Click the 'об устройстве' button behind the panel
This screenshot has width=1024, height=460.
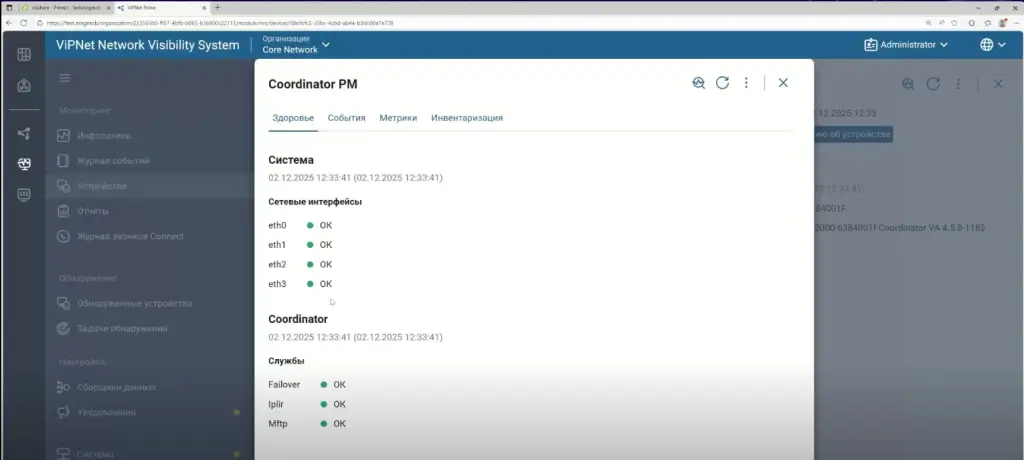[x=853, y=134]
